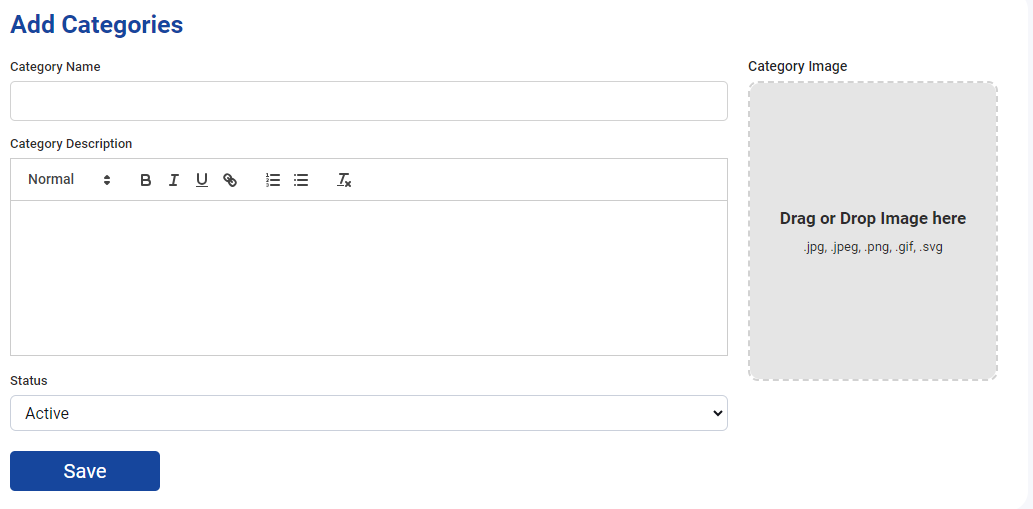Clear text formatting with the Tx icon
The image size is (1033, 509).
(344, 180)
